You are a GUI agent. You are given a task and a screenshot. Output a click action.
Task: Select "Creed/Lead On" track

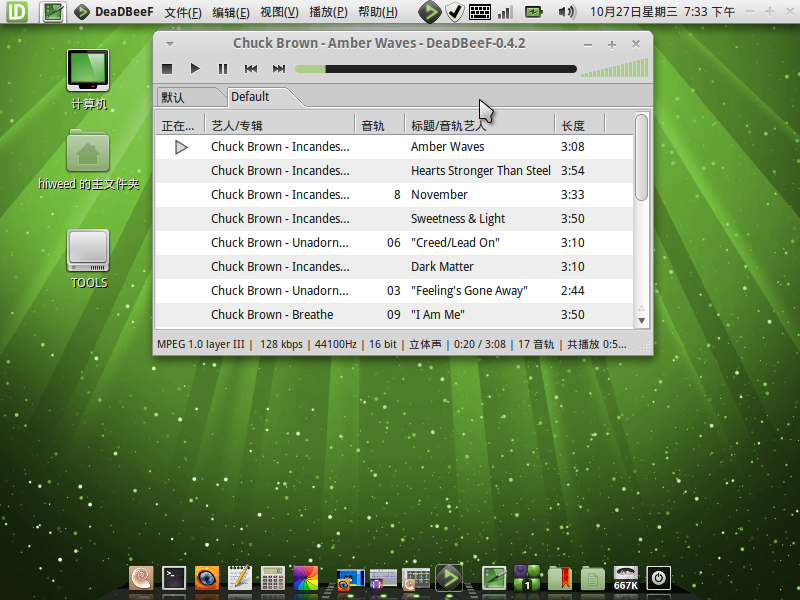[x=394, y=243]
